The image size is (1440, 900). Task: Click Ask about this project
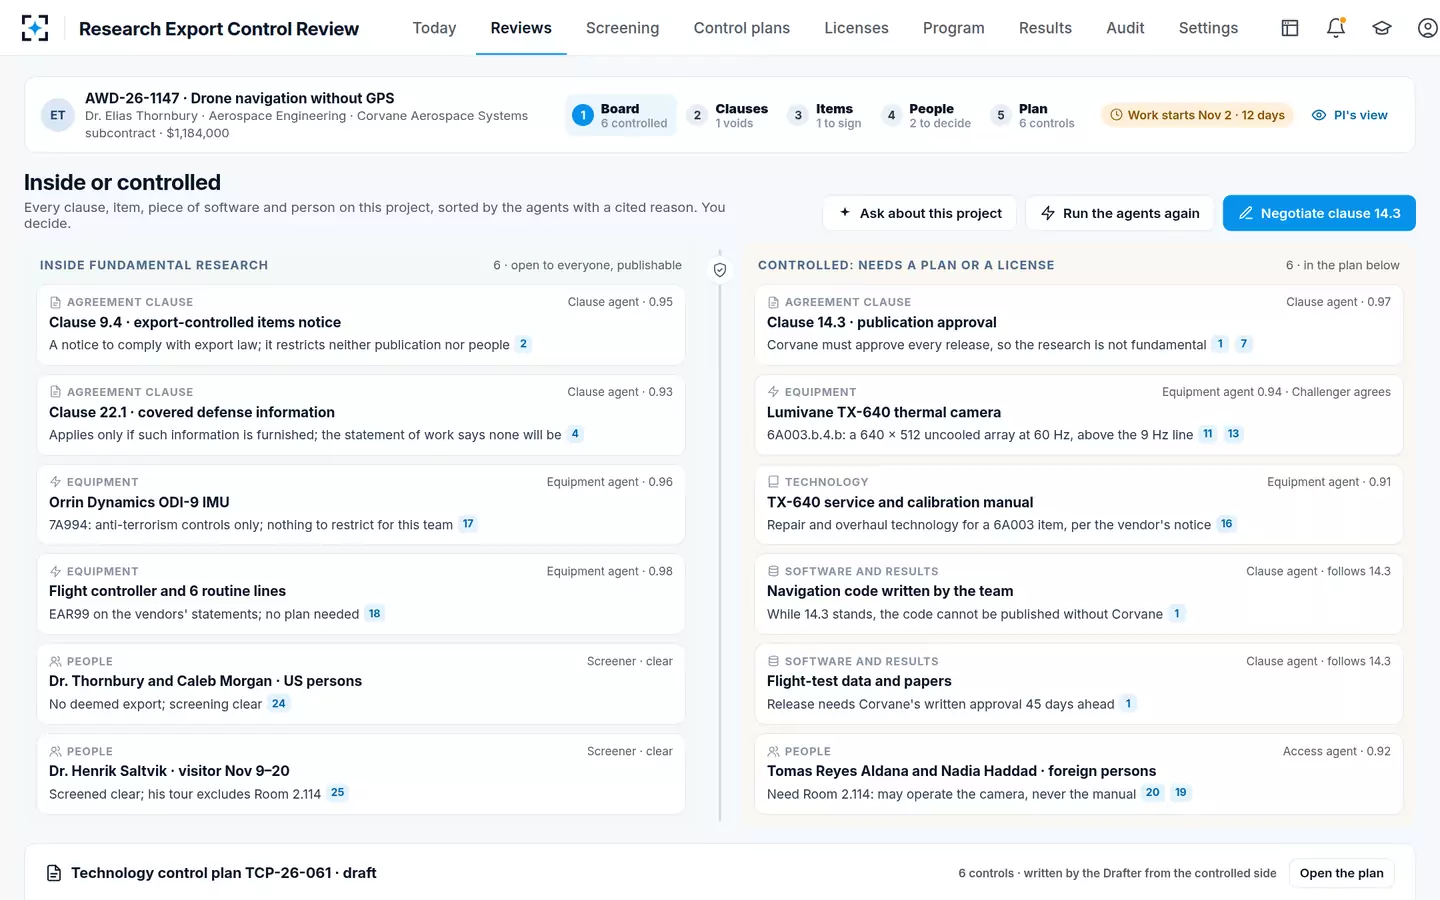click(x=920, y=213)
